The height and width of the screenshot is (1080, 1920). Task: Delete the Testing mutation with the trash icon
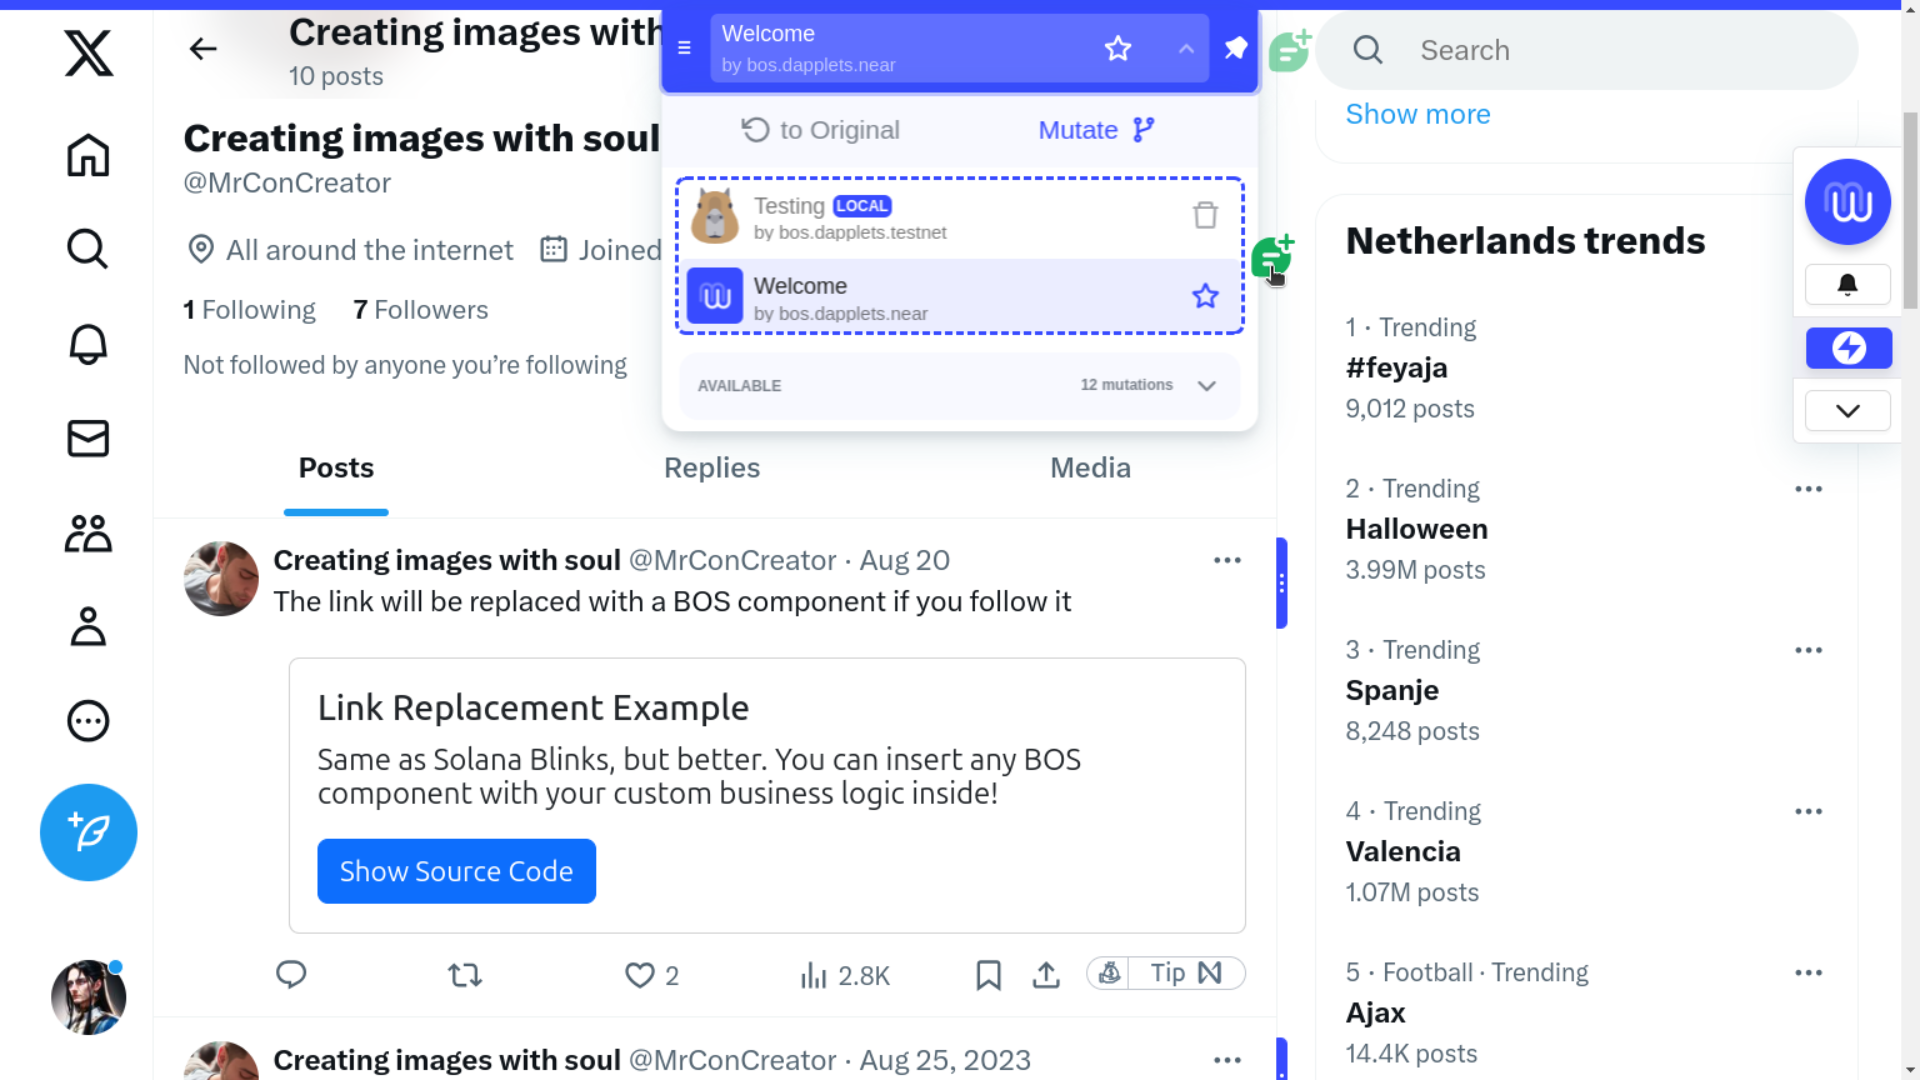1204,214
